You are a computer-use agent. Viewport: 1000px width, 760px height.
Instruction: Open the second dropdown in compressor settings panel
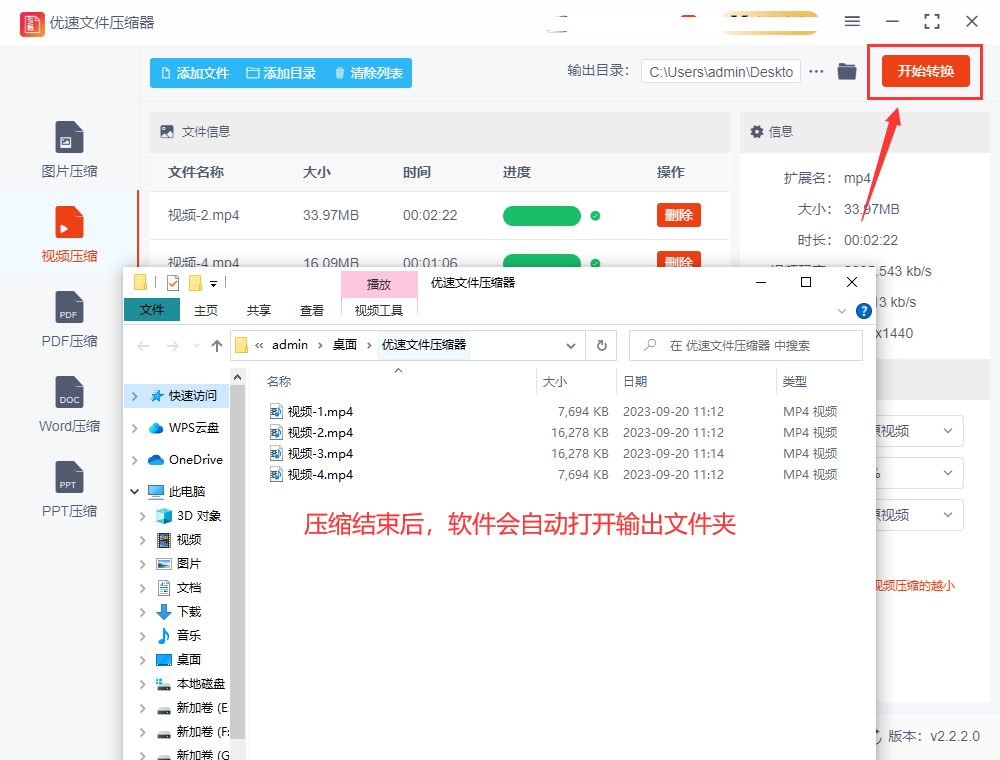click(918, 473)
